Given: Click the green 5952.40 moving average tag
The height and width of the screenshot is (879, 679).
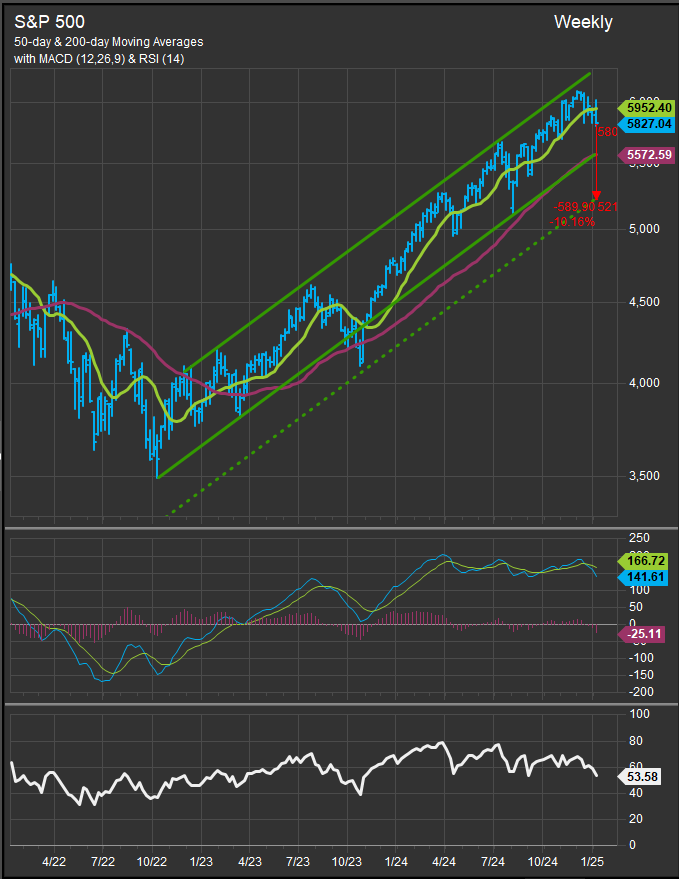Looking at the screenshot, I should (x=646, y=108).
